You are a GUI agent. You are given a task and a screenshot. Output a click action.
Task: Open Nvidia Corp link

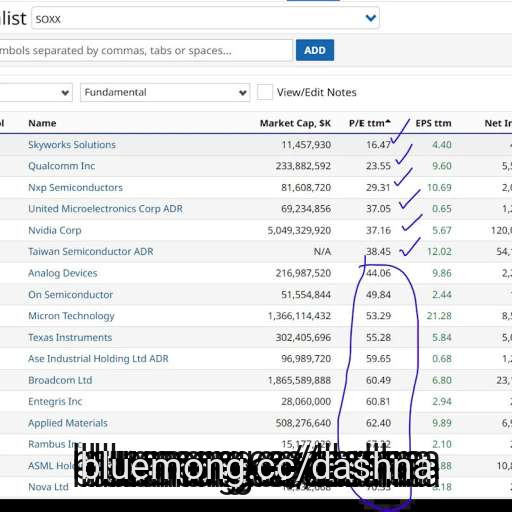55,230
